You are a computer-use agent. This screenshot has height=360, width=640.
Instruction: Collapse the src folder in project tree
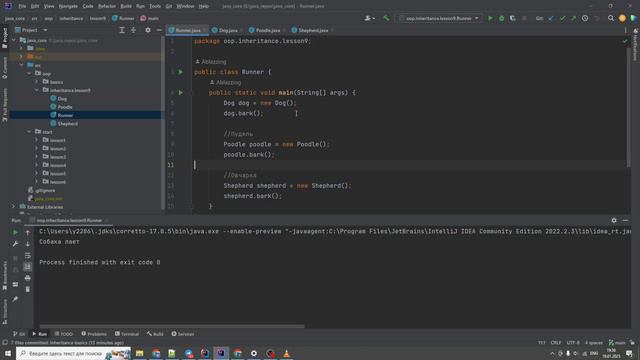[22, 65]
